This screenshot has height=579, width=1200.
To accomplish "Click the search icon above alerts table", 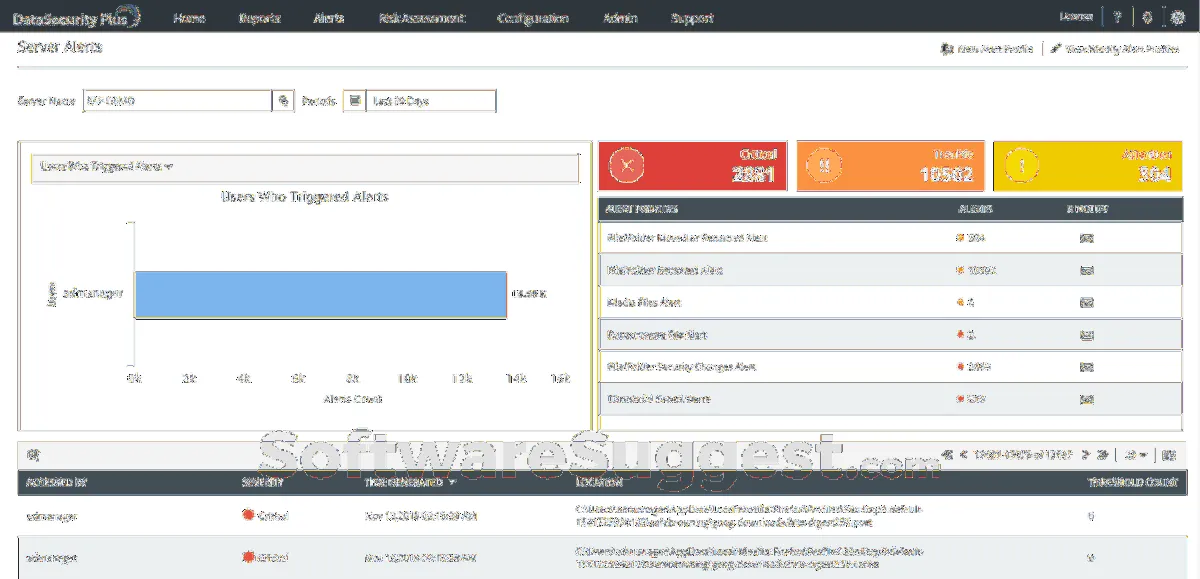I will point(32,455).
